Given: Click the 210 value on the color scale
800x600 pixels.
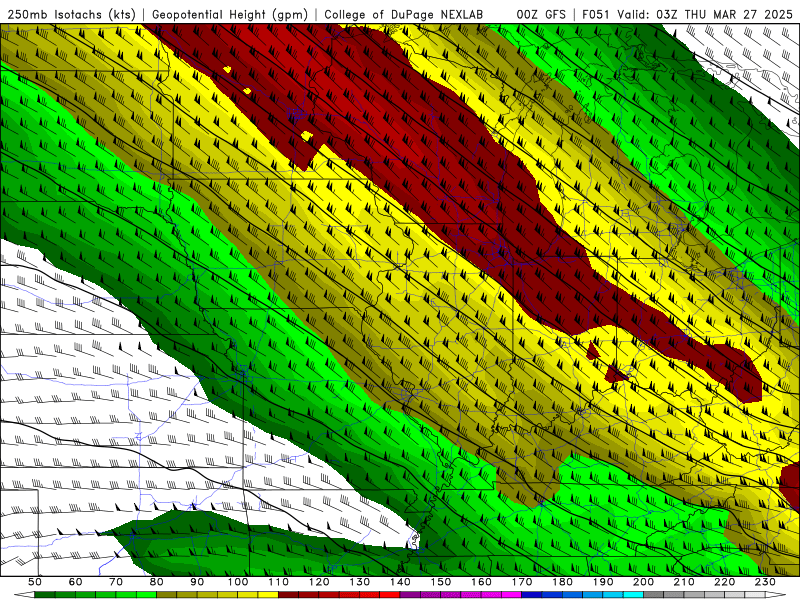Looking at the screenshot, I should point(684,582).
